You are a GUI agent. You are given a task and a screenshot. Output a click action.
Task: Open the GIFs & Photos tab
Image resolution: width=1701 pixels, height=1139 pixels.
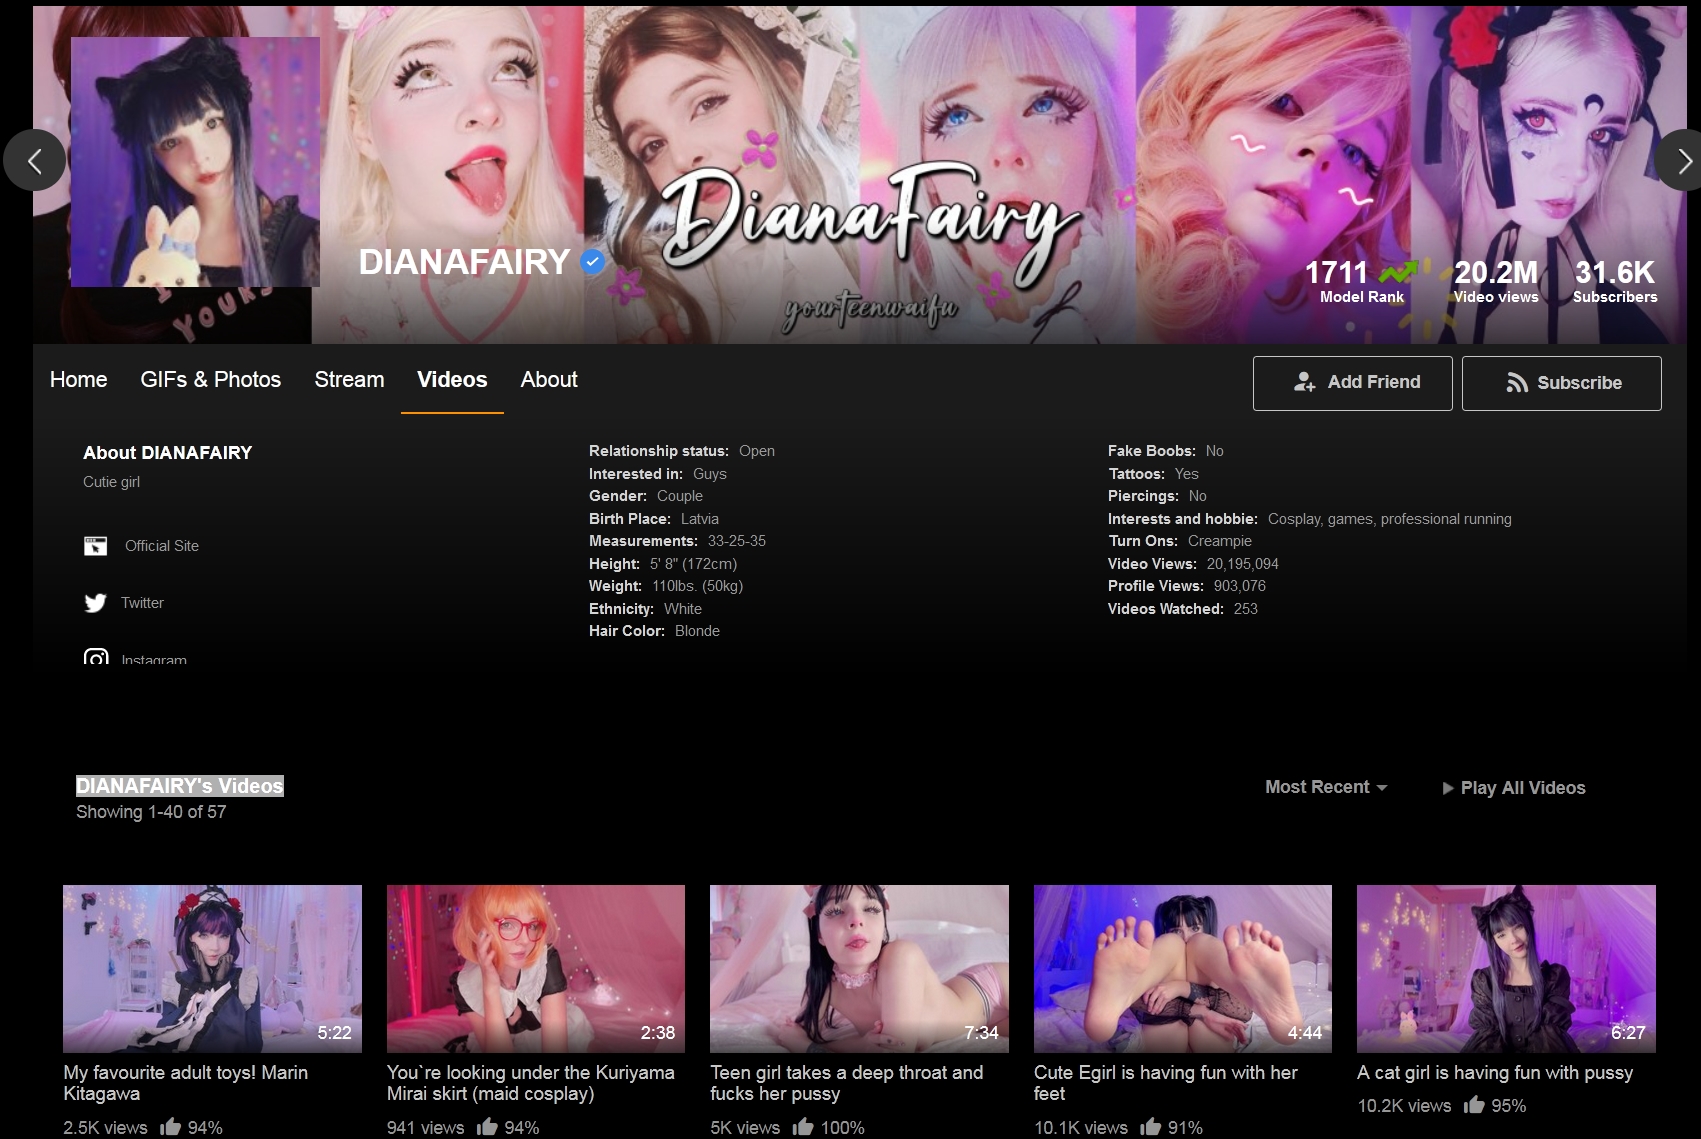[x=210, y=380]
